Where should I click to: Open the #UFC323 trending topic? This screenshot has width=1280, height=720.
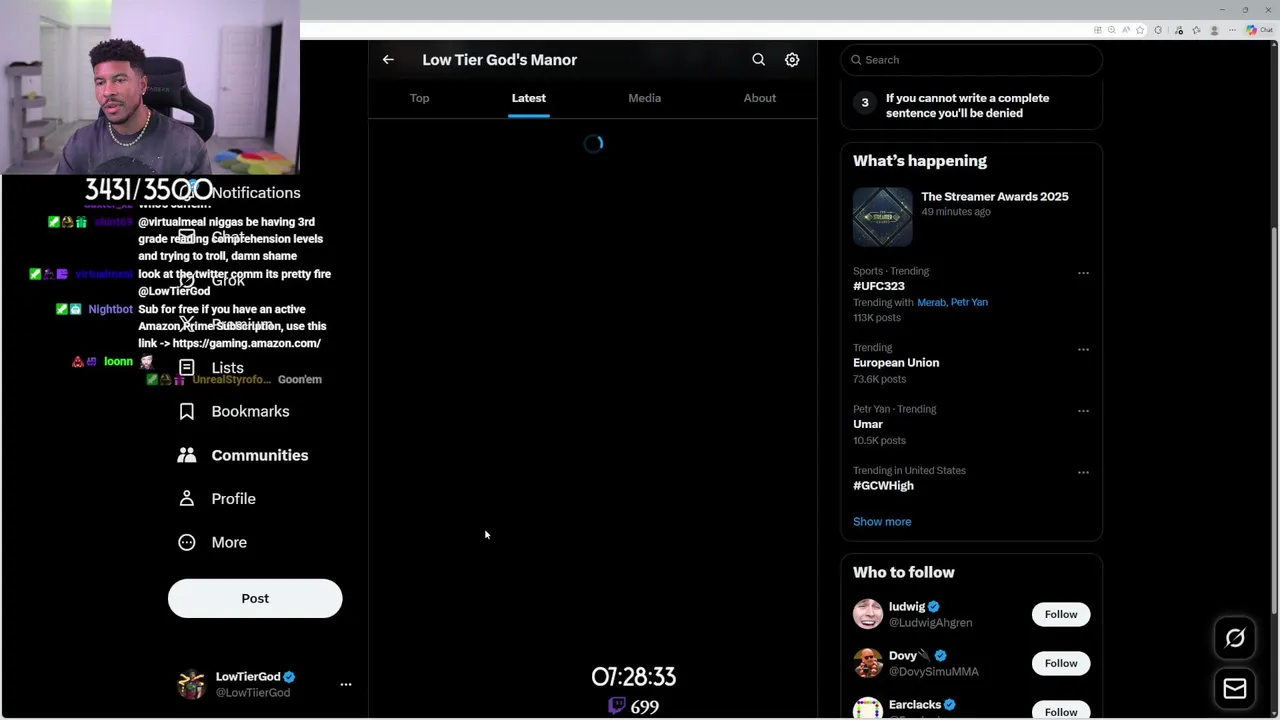[879, 286]
